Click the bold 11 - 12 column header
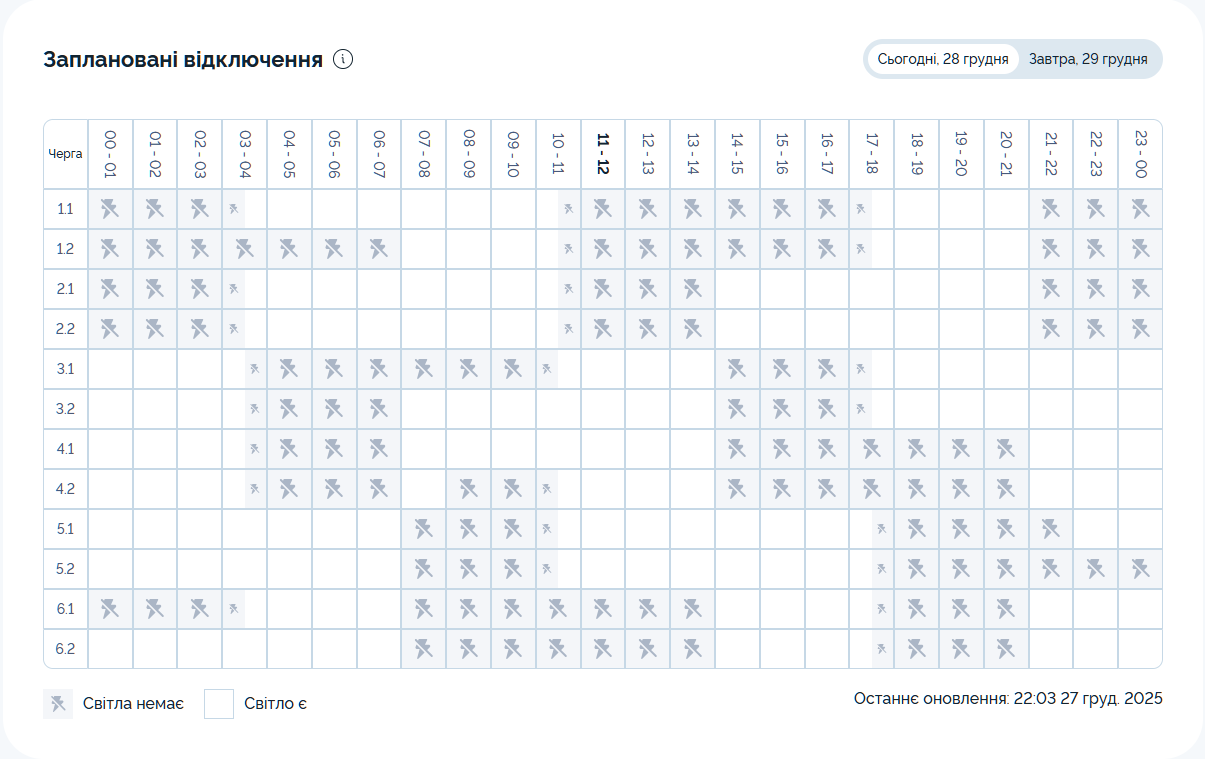The width and height of the screenshot is (1205, 759). tap(603, 154)
